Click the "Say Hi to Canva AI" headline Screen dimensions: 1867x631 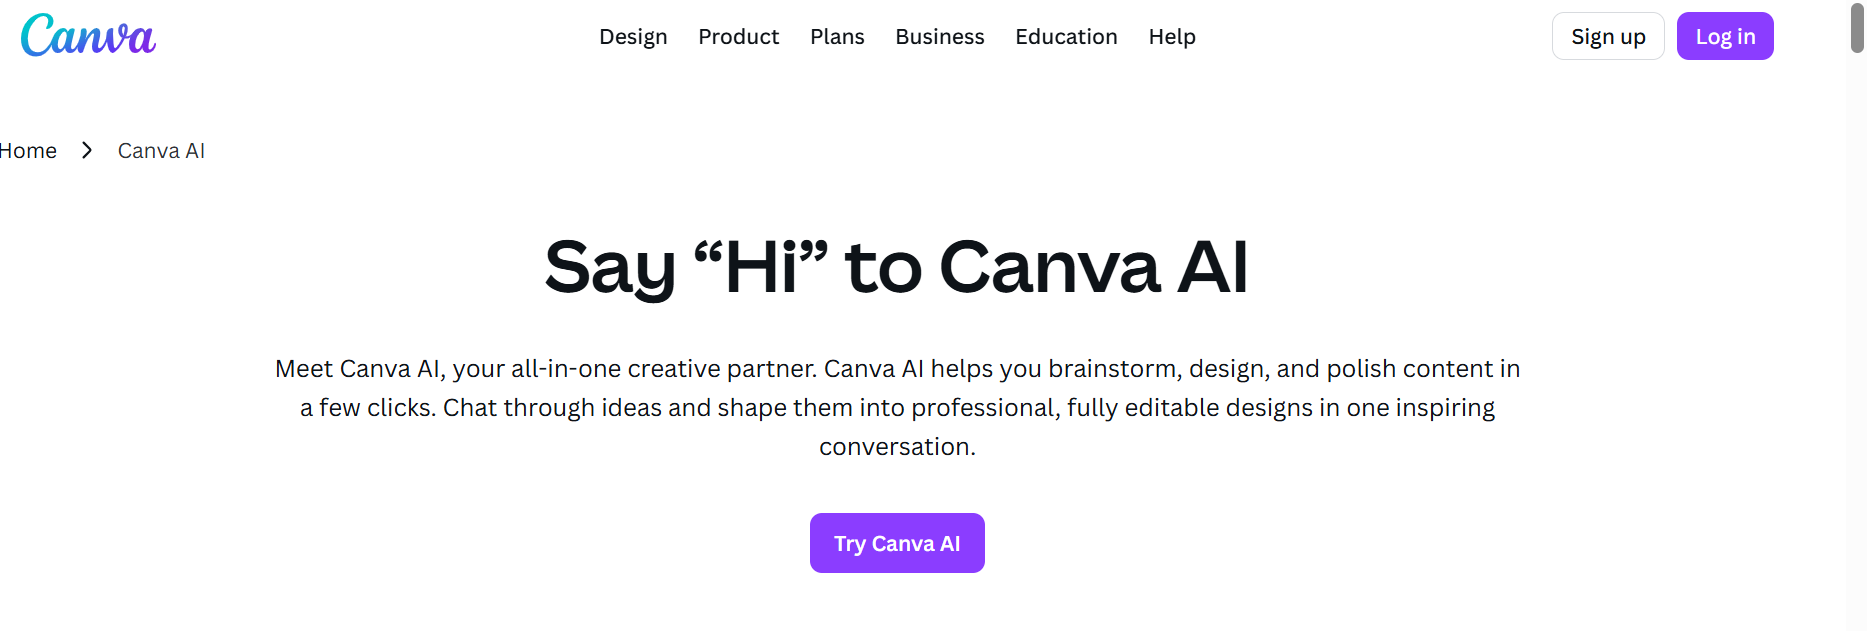[x=896, y=268]
